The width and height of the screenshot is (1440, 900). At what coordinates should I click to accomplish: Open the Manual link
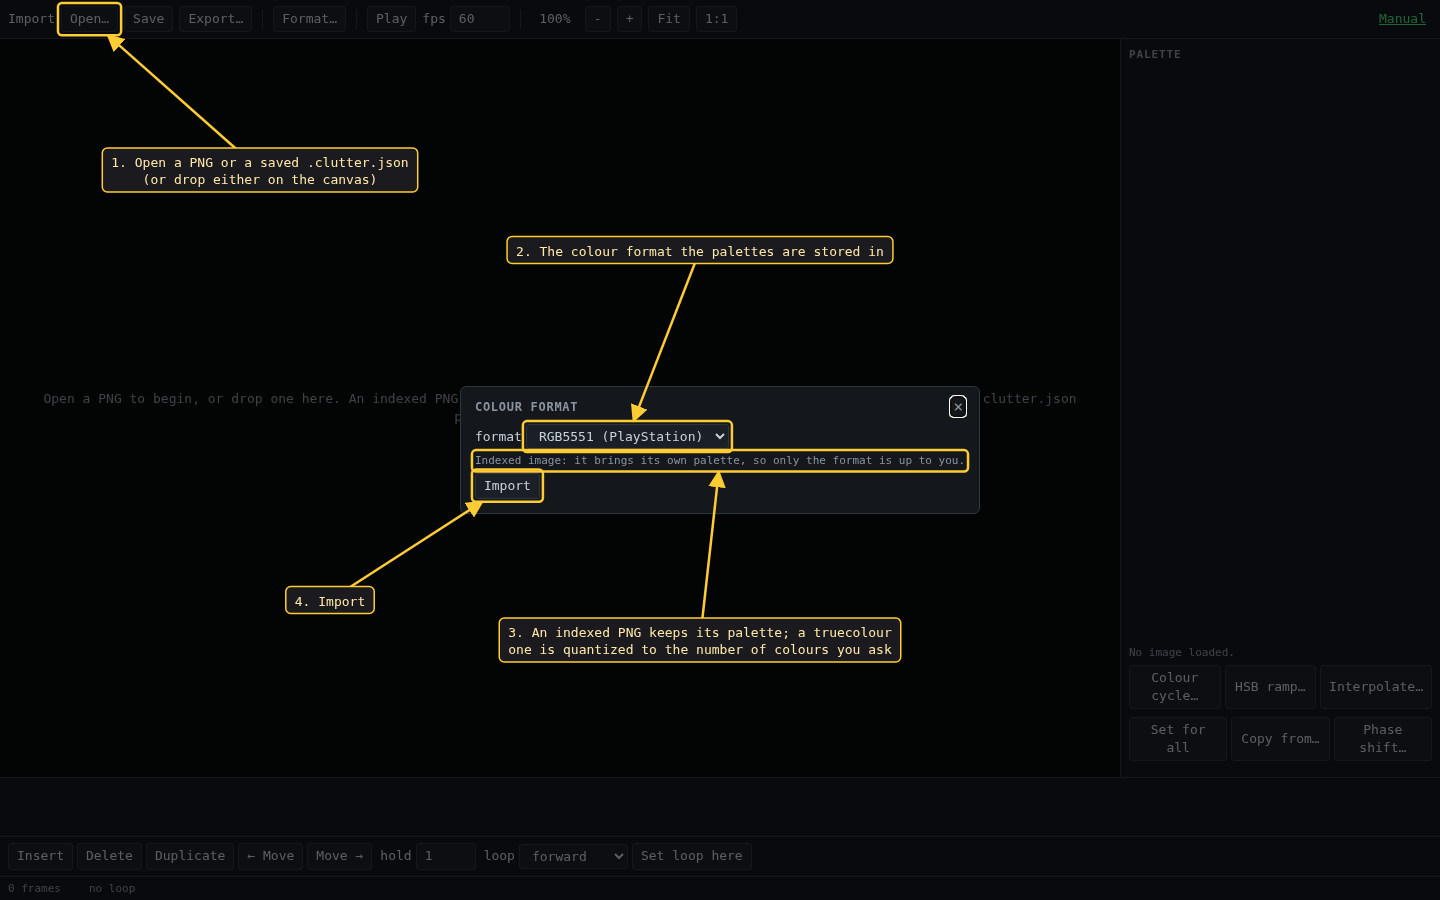pyautogui.click(x=1402, y=19)
